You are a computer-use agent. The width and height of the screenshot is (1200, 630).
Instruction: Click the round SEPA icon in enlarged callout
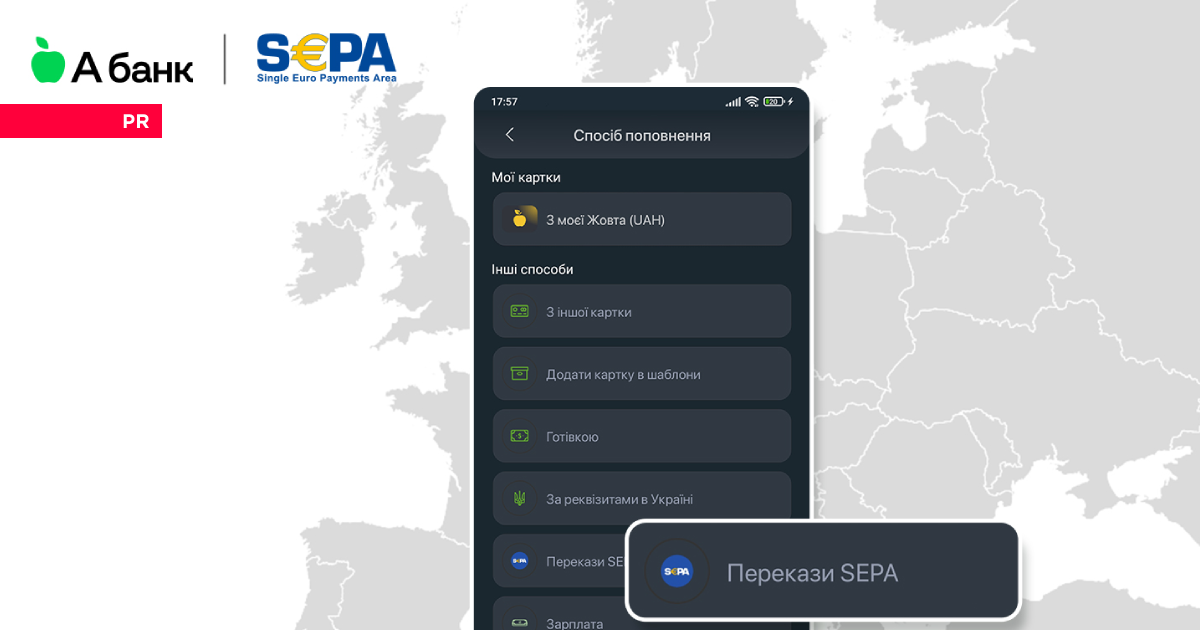click(x=677, y=572)
